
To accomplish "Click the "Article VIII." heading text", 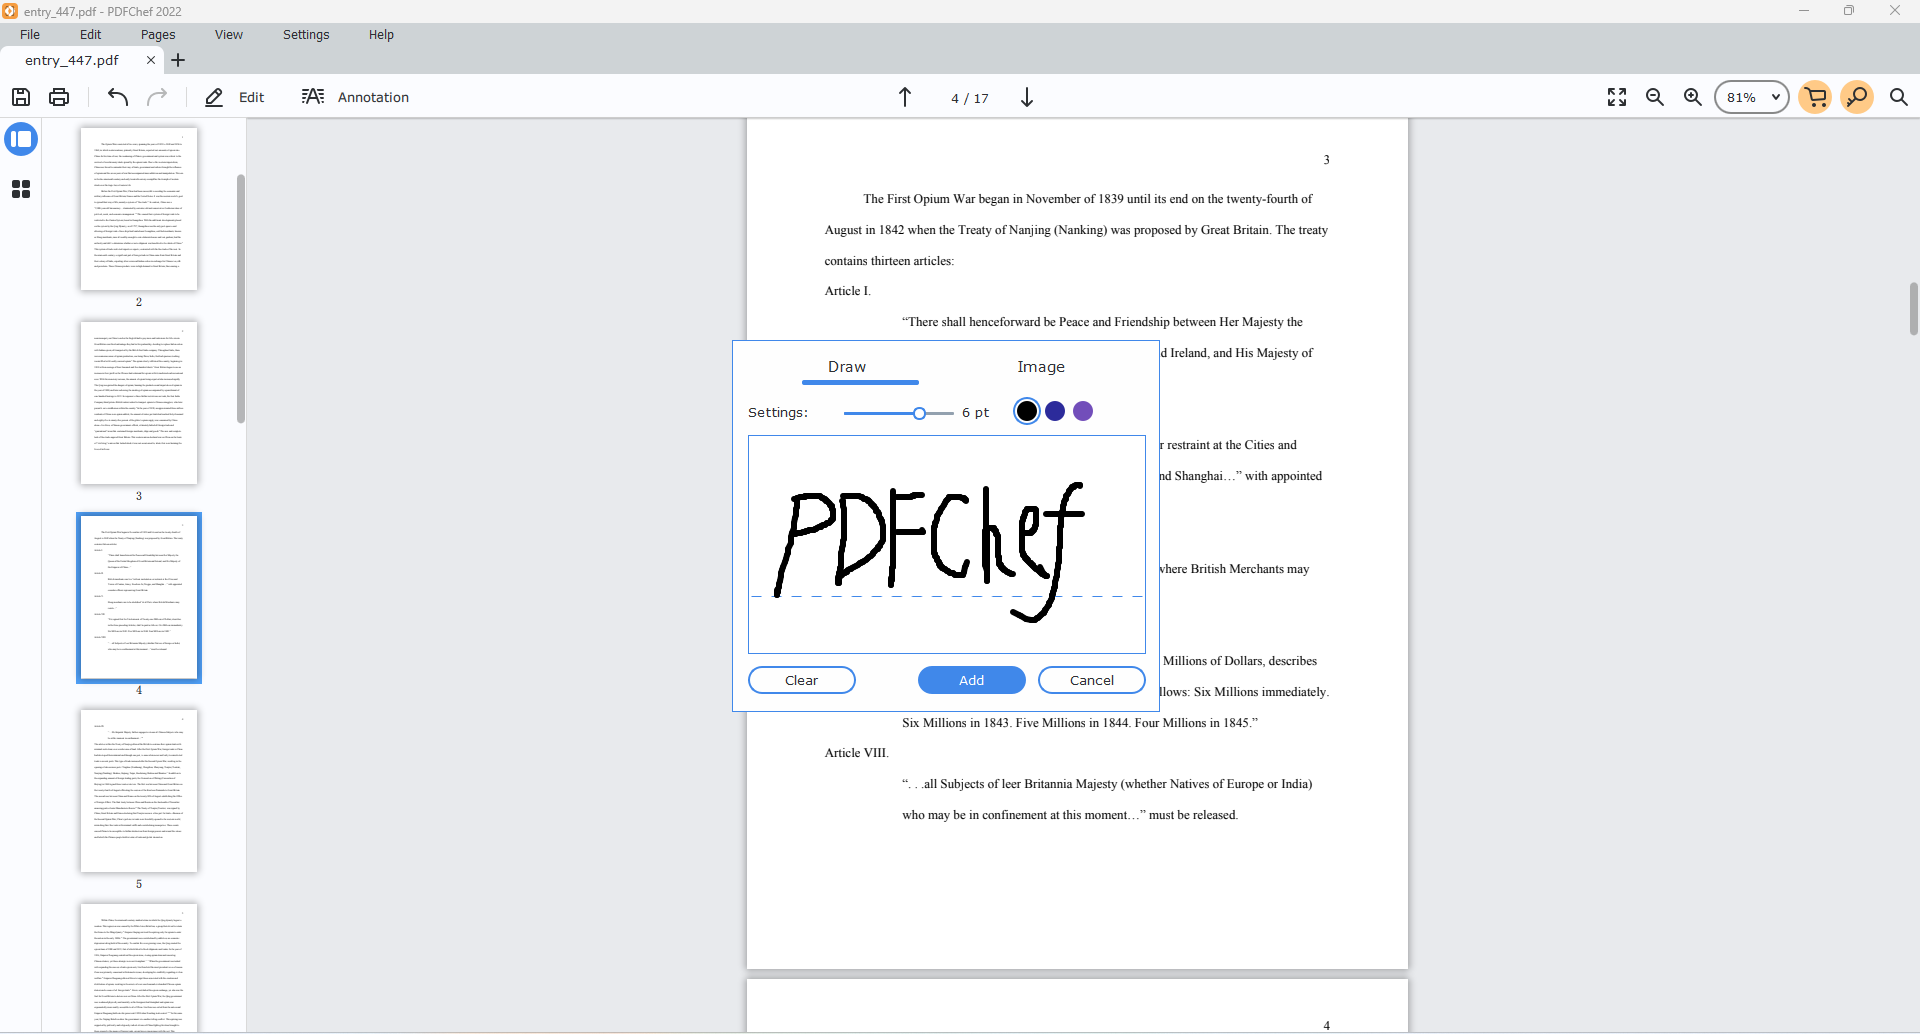I will click(857, 753).
